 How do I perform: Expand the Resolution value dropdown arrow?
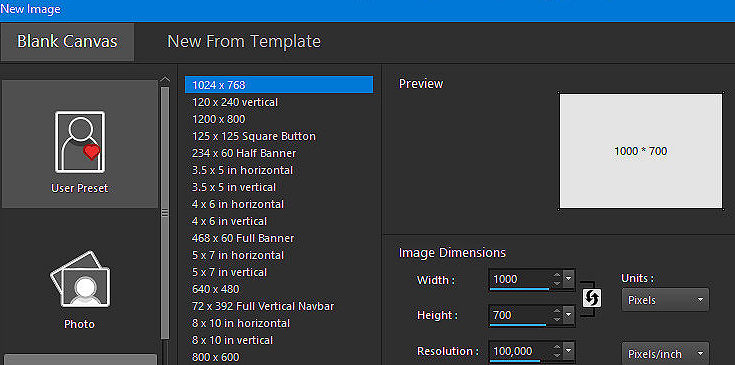(x=569, y=351)
